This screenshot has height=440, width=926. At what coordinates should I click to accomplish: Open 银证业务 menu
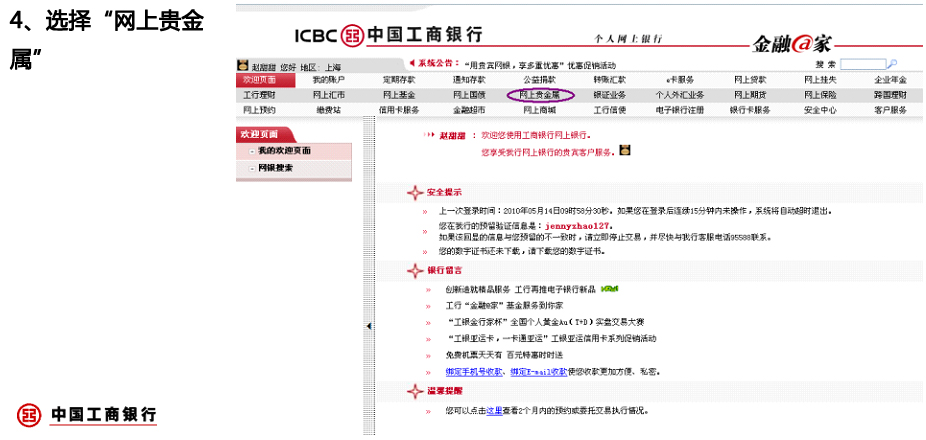click(609, 94)
